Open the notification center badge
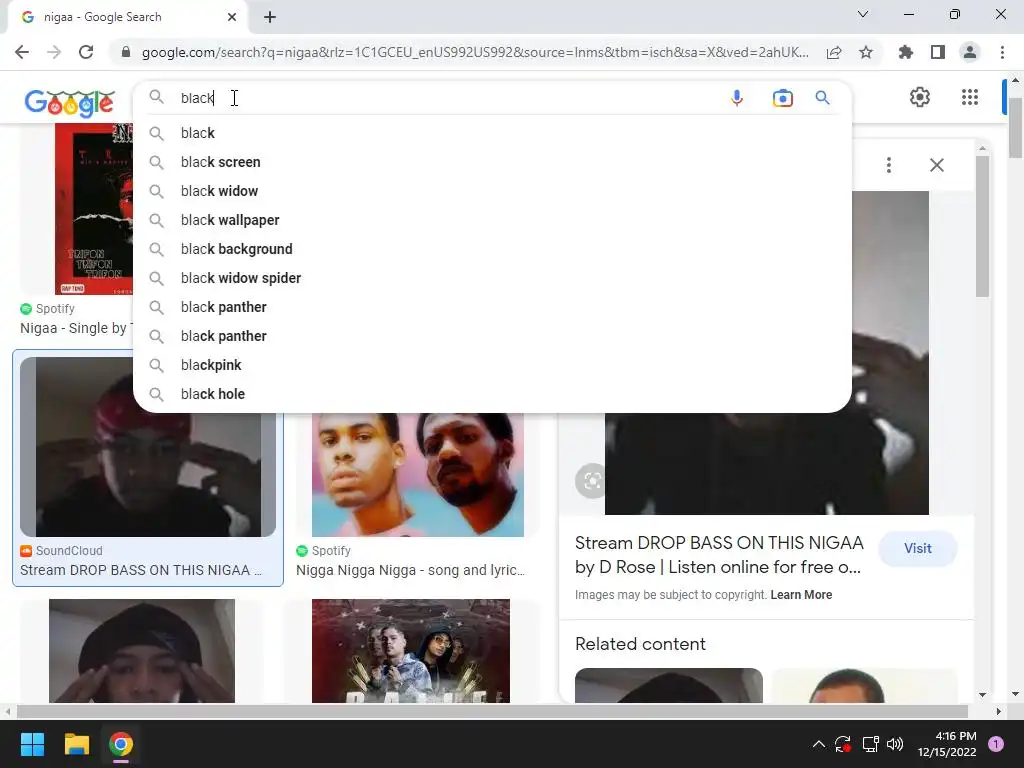Image resolution: width=1024 pixels, height=768 pixels. coord(996,744)
